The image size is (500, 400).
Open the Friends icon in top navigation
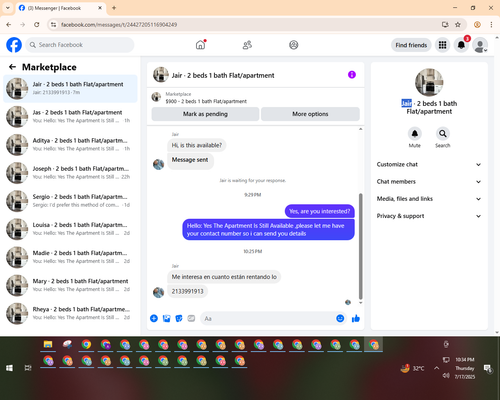click(x=247, y=45)
